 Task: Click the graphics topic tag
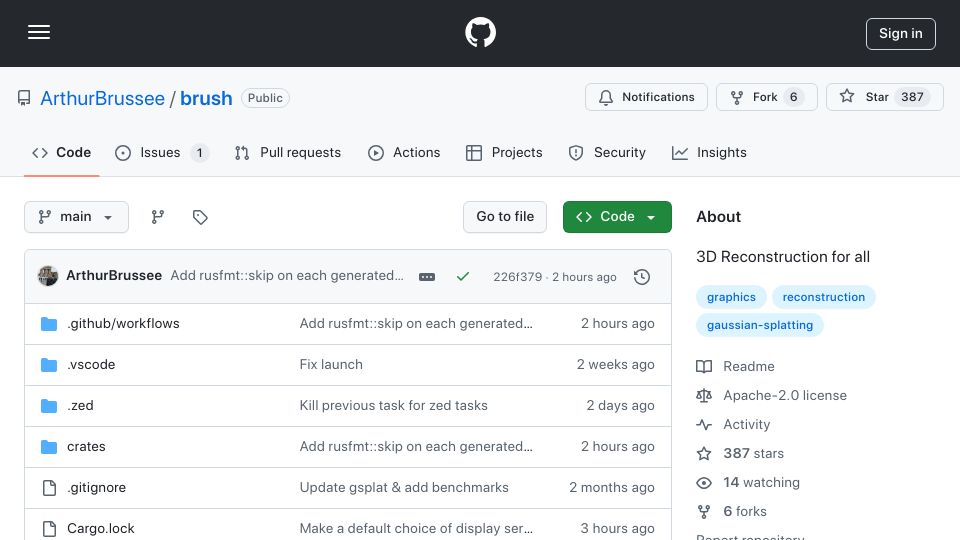coord(731,297)
